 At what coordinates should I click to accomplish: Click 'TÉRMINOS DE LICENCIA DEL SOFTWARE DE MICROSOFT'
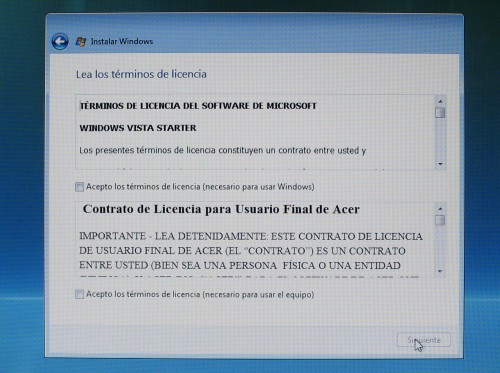(x=198, y=106)
